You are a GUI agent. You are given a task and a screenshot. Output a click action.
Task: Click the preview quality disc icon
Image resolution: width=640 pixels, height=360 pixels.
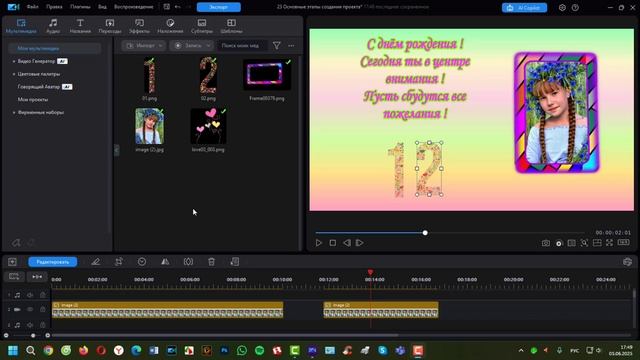pyautogui.click(x=559, y=243)
